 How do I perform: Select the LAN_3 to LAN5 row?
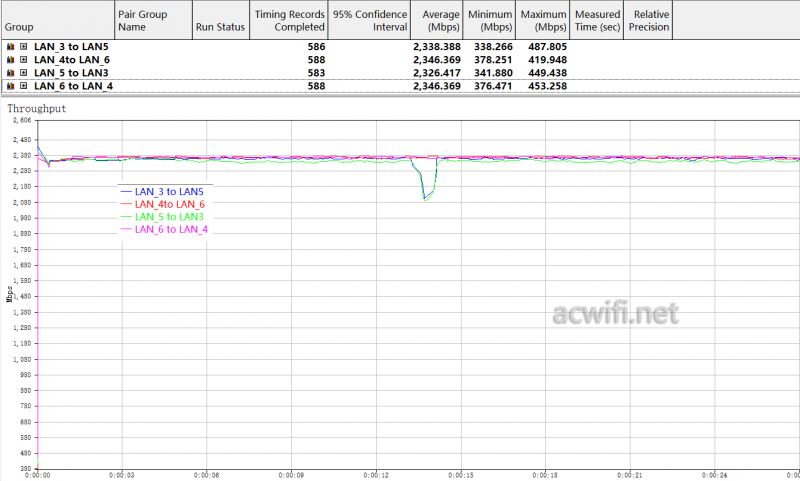pyautogui.click(x=70, y=47)
